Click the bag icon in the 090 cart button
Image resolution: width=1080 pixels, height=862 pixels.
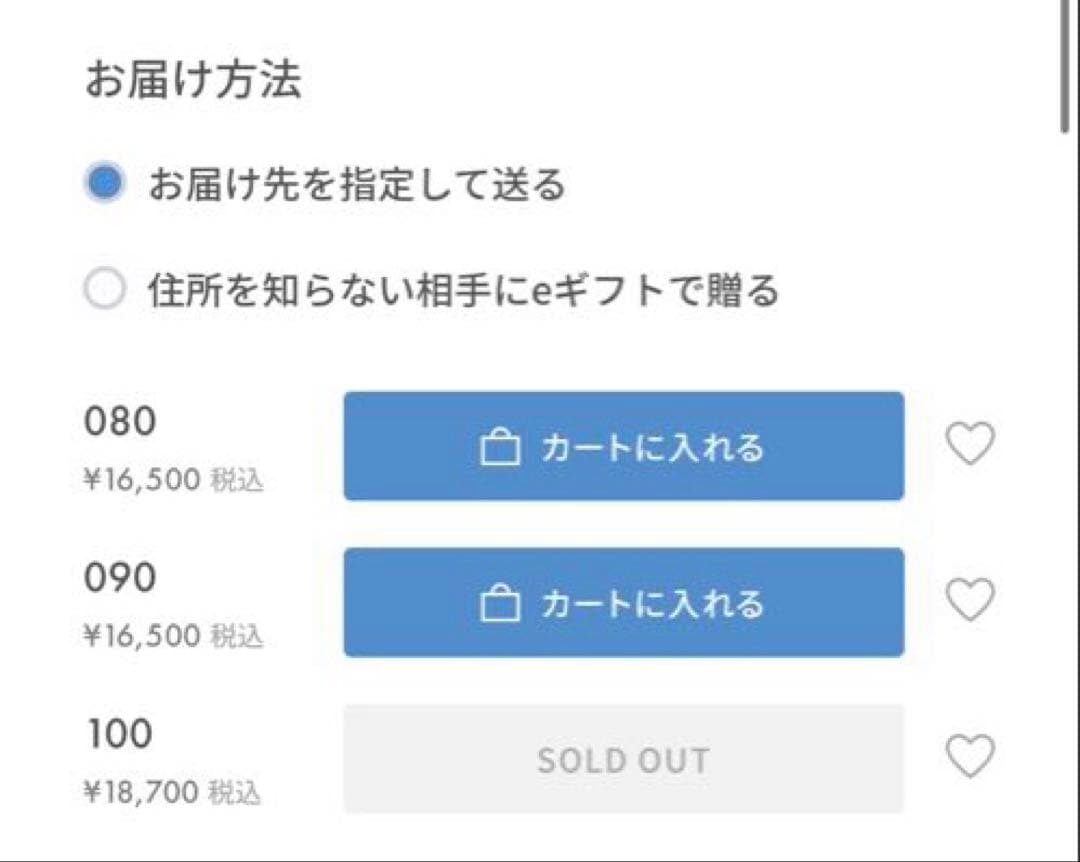point(500,604)
